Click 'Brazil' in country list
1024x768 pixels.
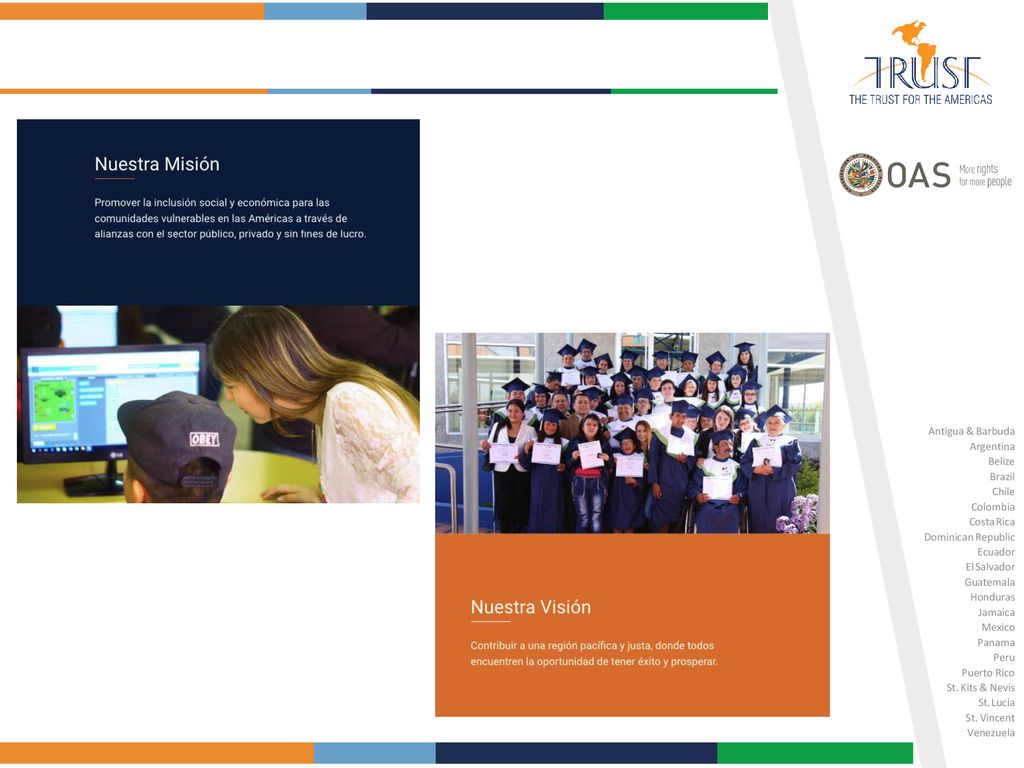[1002, 477]
